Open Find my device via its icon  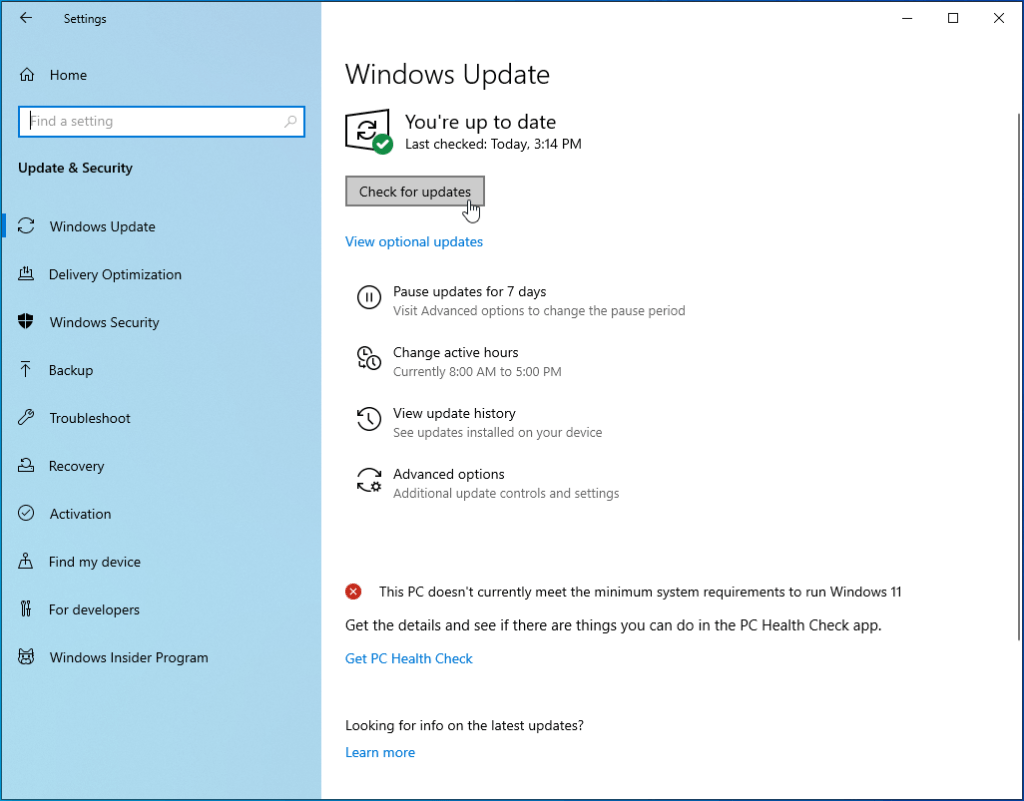tap(26, 562)
